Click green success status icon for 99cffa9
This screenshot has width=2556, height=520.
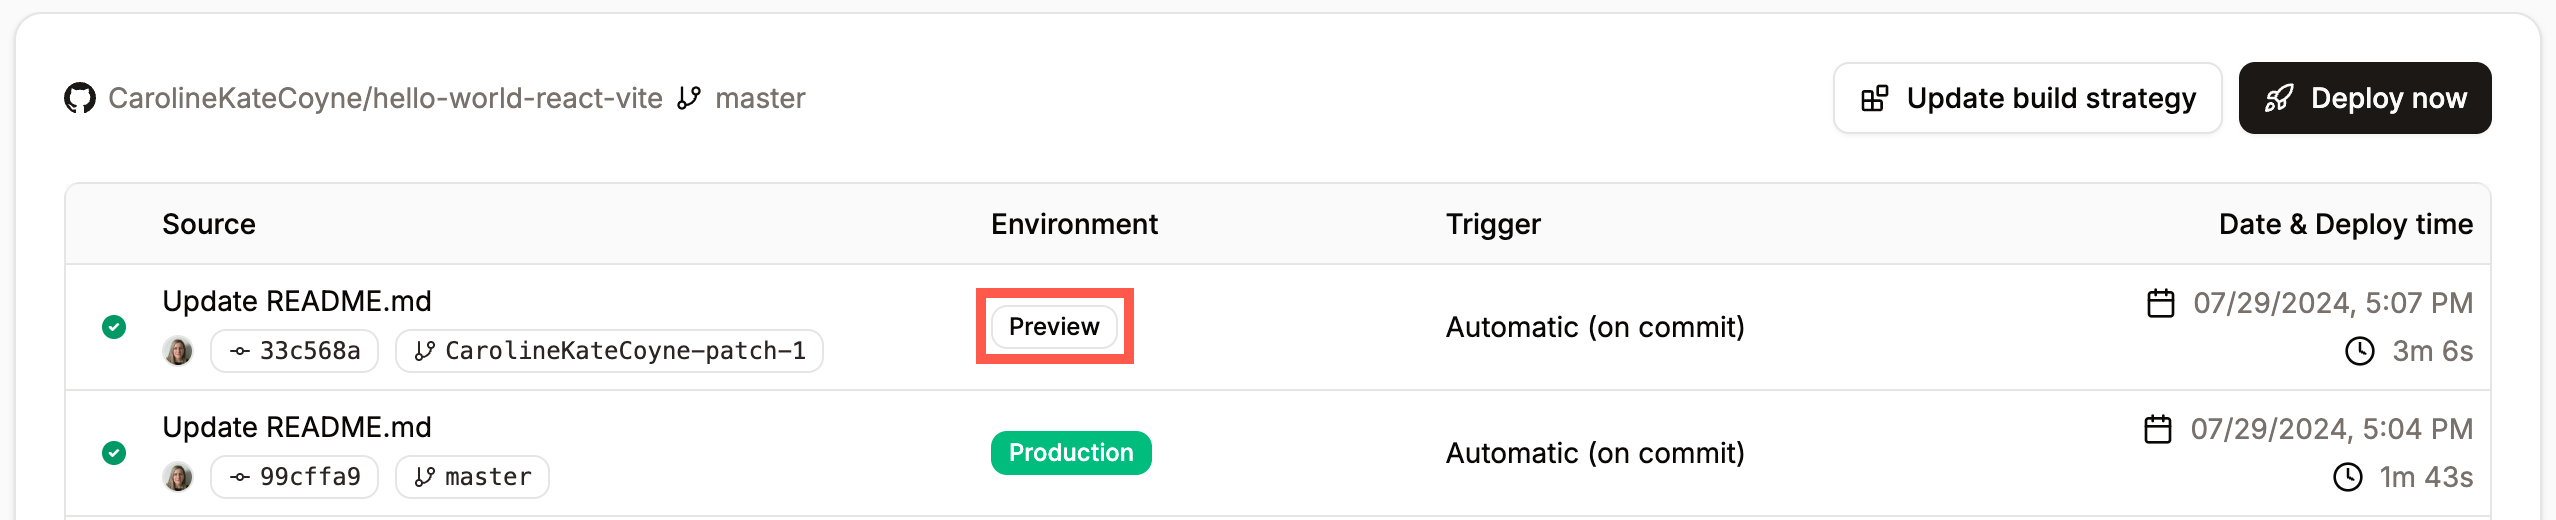114,453
